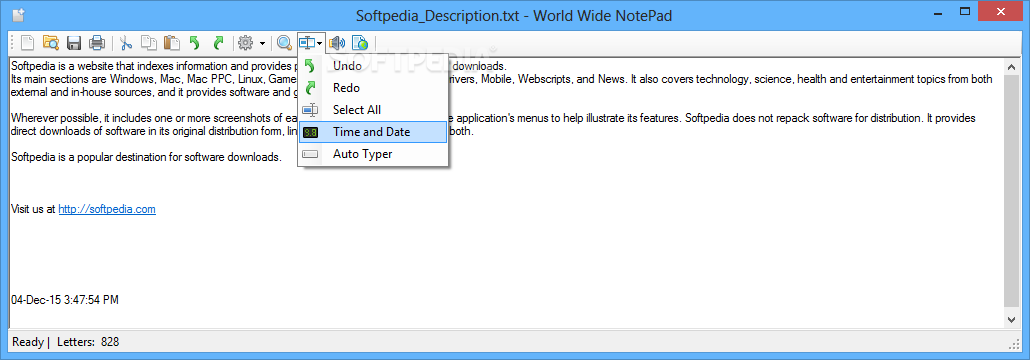The height and width of the screenshot is (360, 1030).
Task: Follow the http://softpedia.com hyperlink
Action: pos(107,210)
